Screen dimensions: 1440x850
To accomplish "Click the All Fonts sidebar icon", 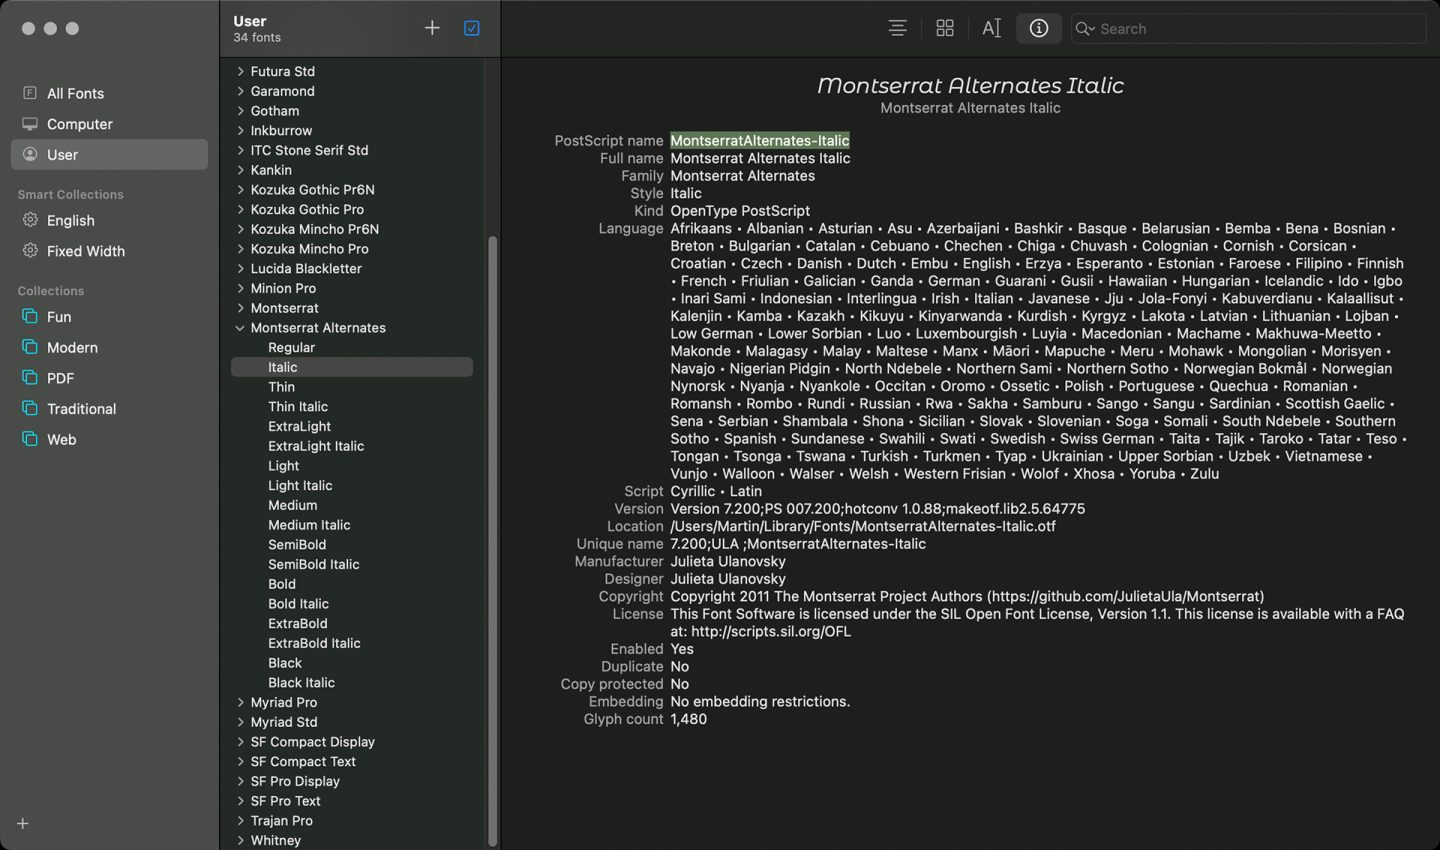I will (x=30, y=93).
